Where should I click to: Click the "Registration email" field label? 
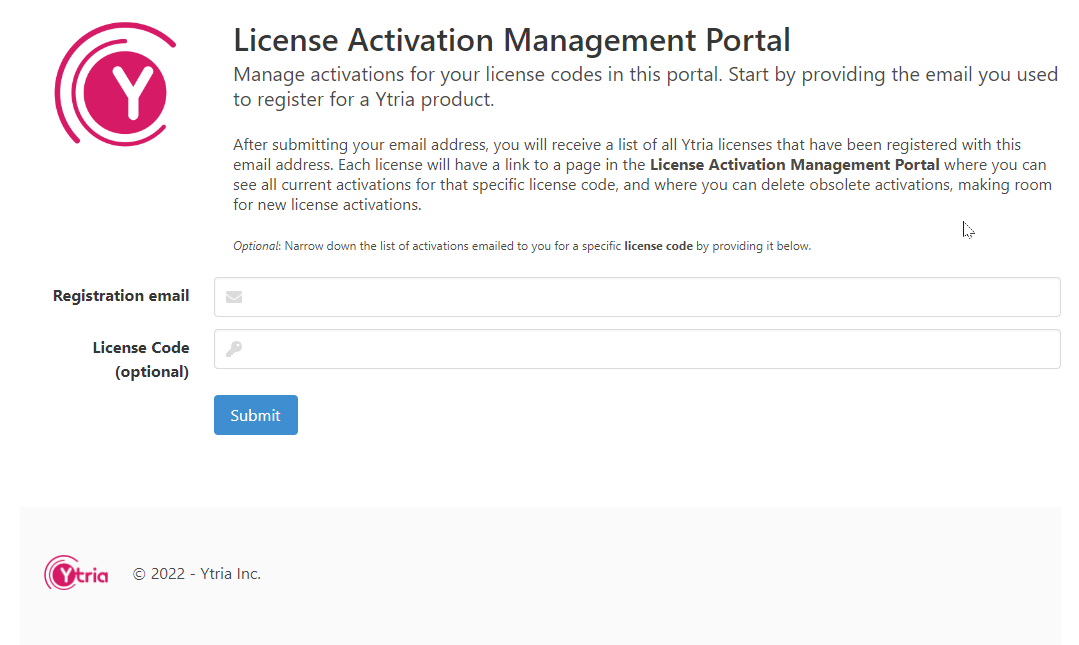(121, 296)
